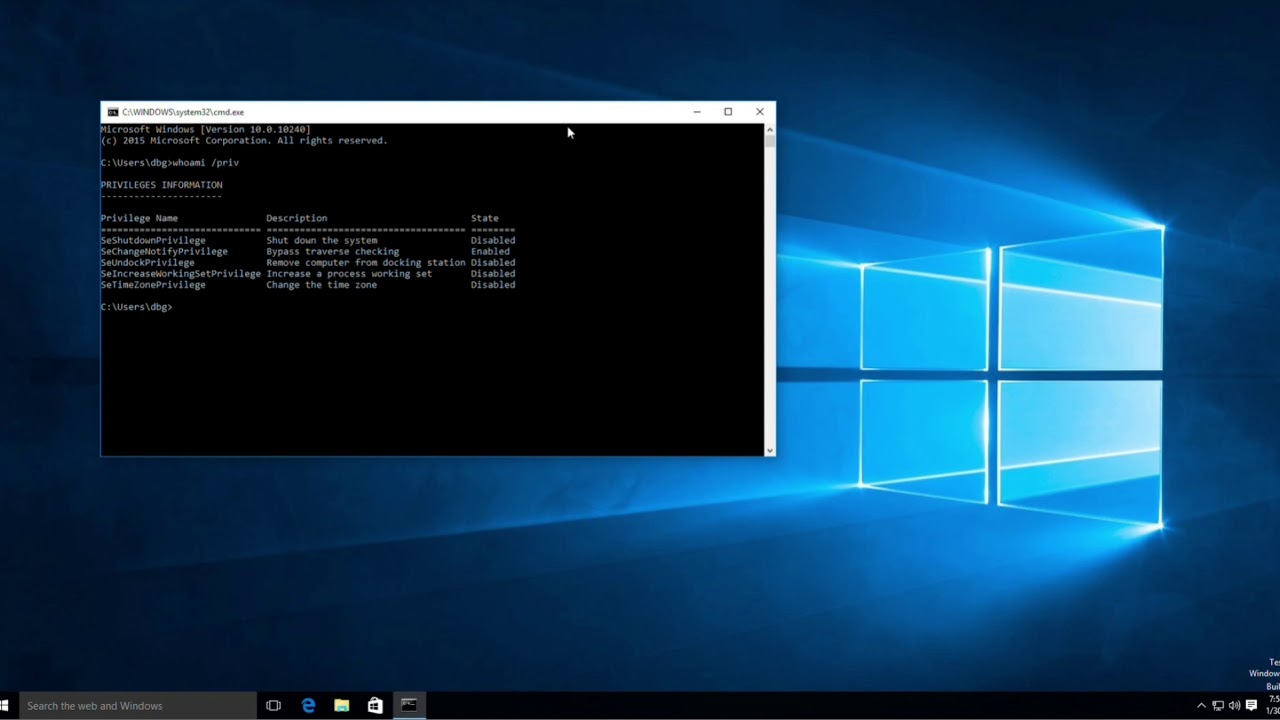
Task: Show hidden system tray icons
Action: pos(1201,706)
